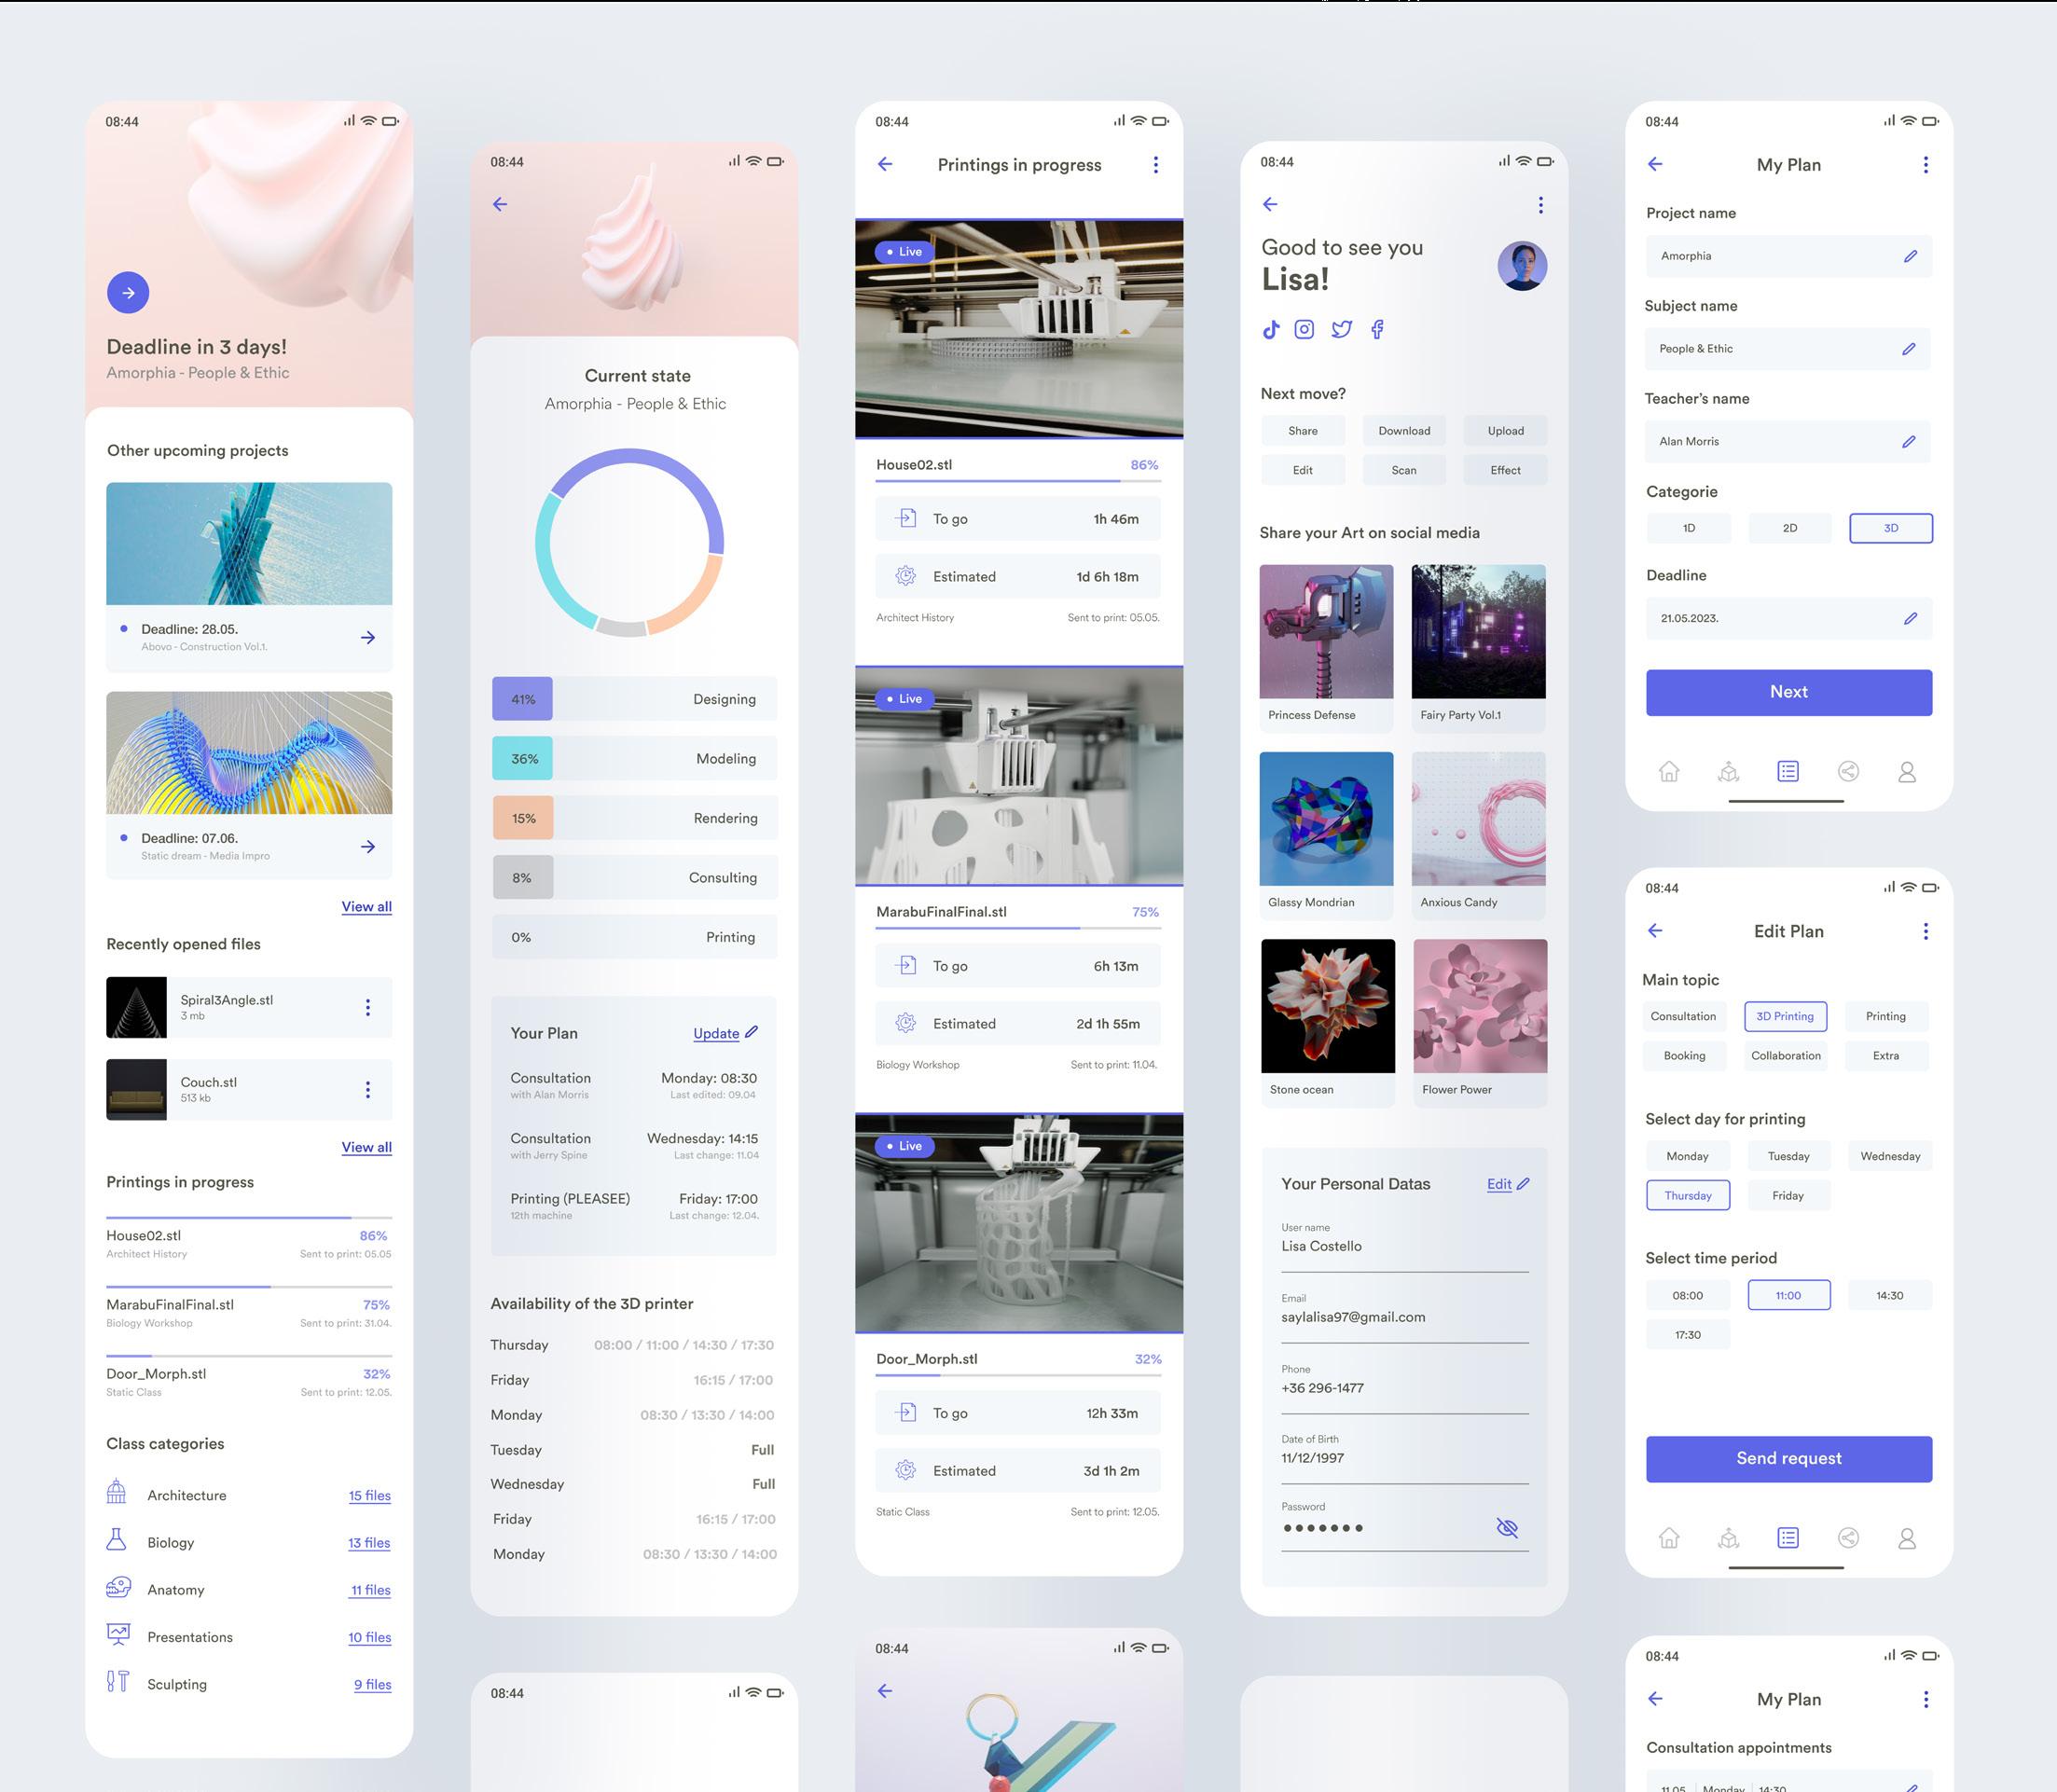This screenshot has width=2057, height=1792.
Task: Open the Printings in progress kebab menu
Action: [x=1155, y=165]
